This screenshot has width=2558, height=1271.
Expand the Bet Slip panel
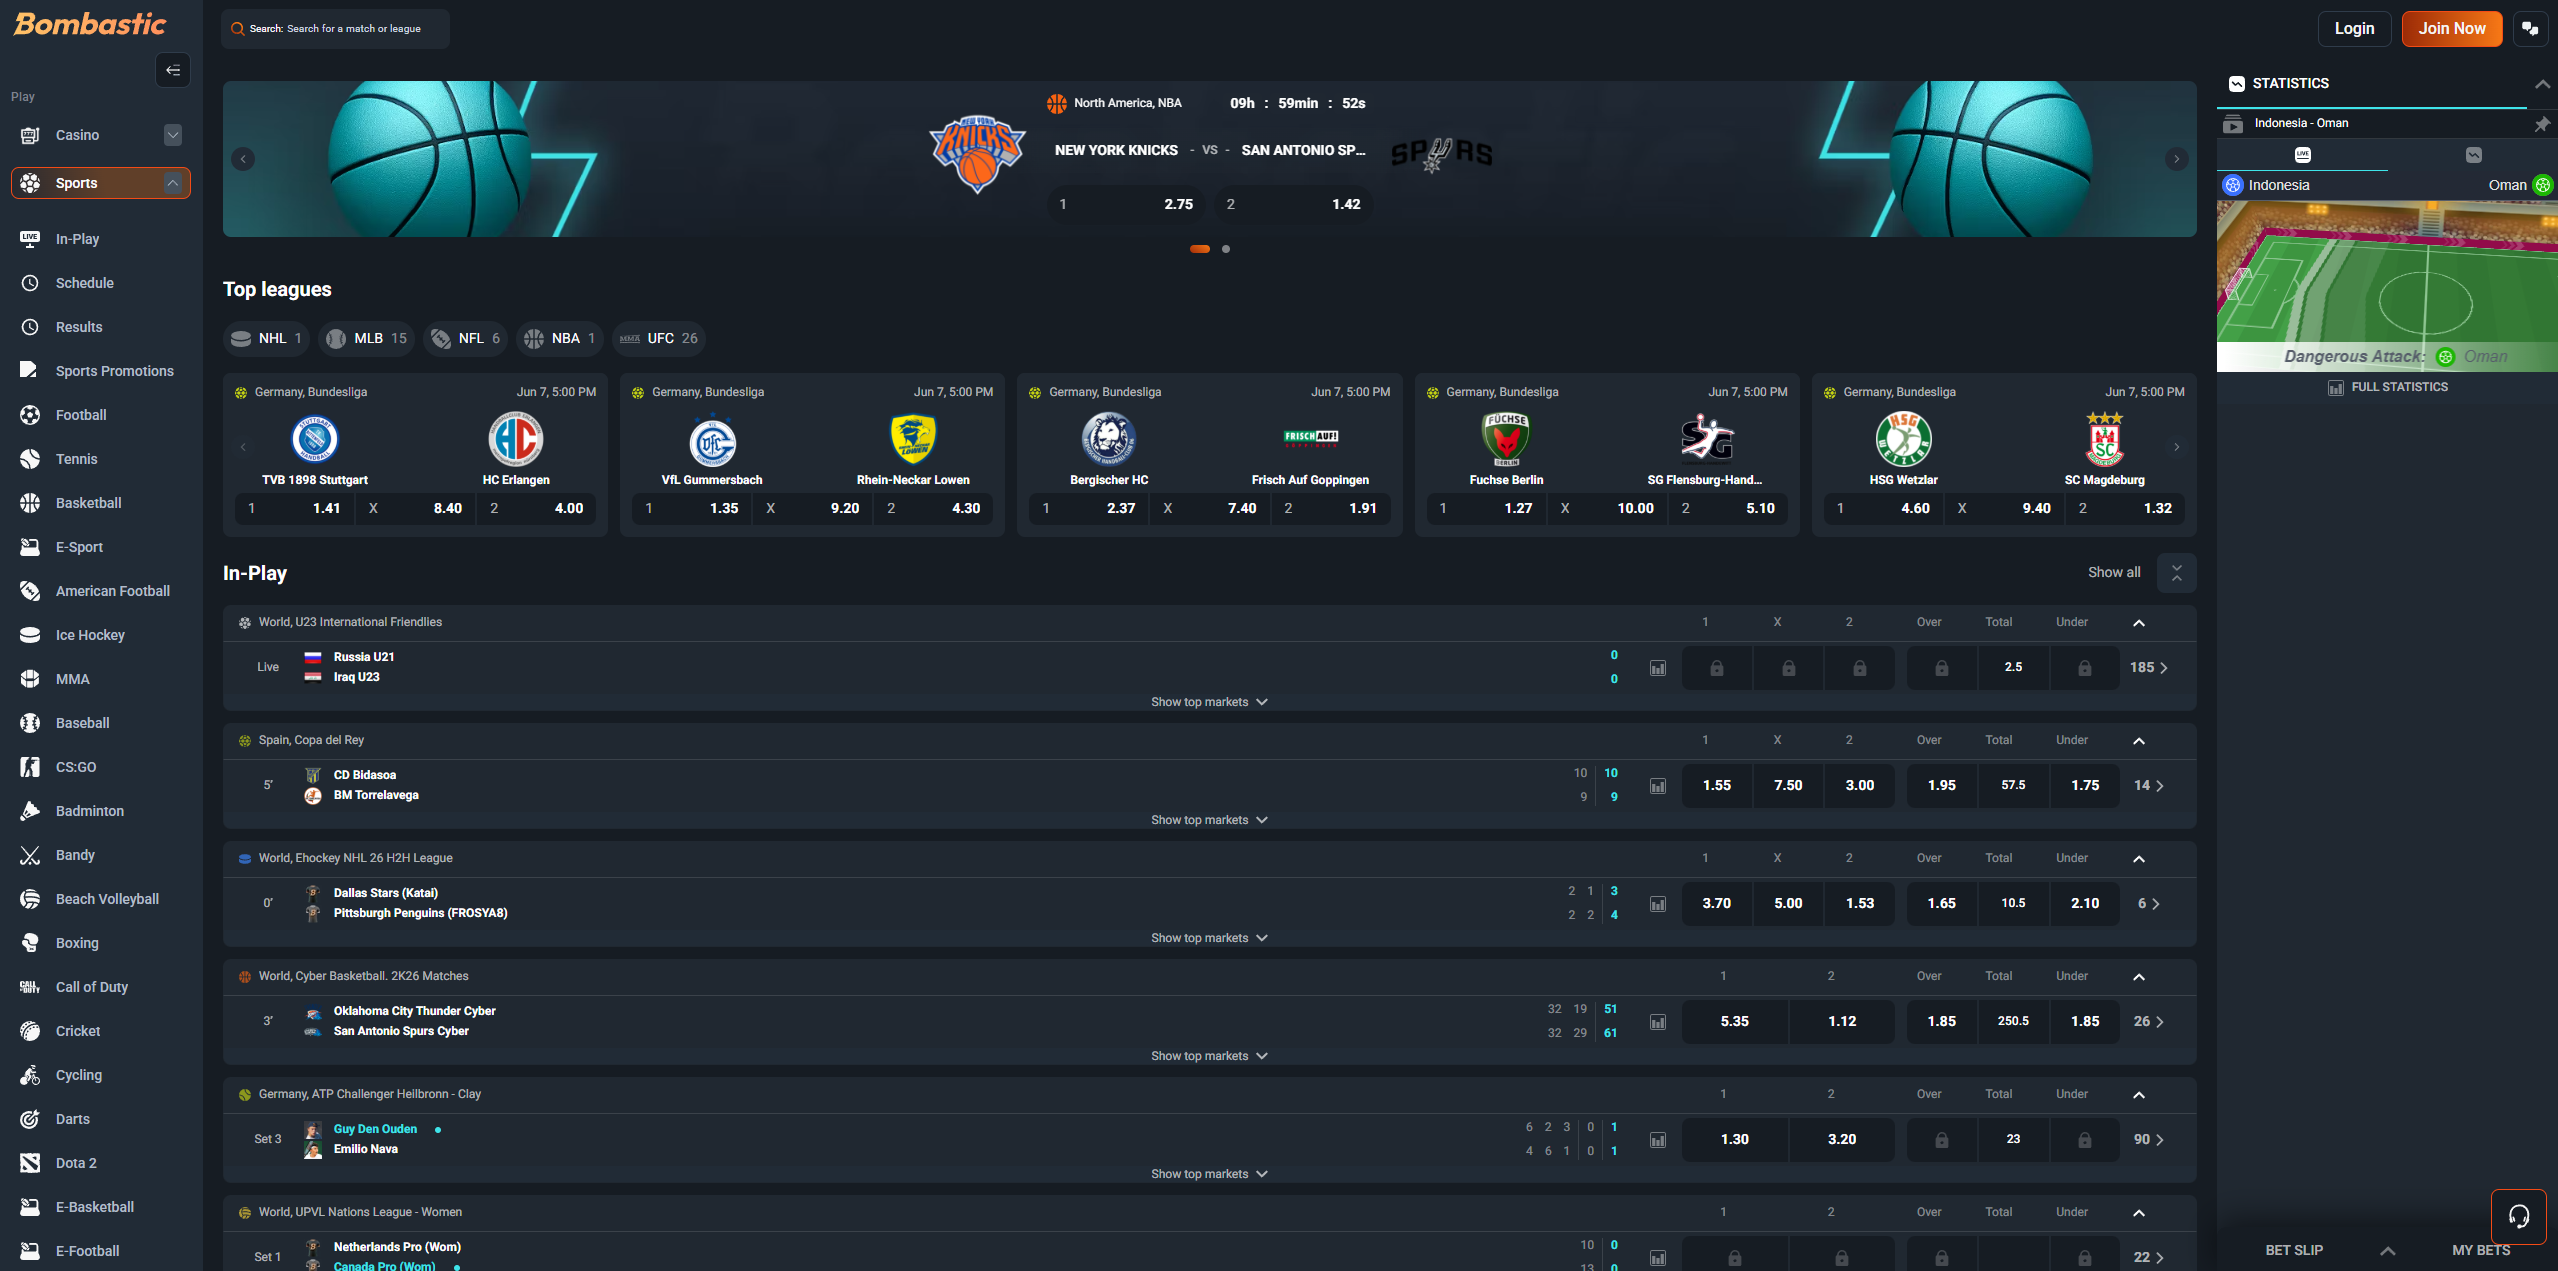tap(2387, 1250)
